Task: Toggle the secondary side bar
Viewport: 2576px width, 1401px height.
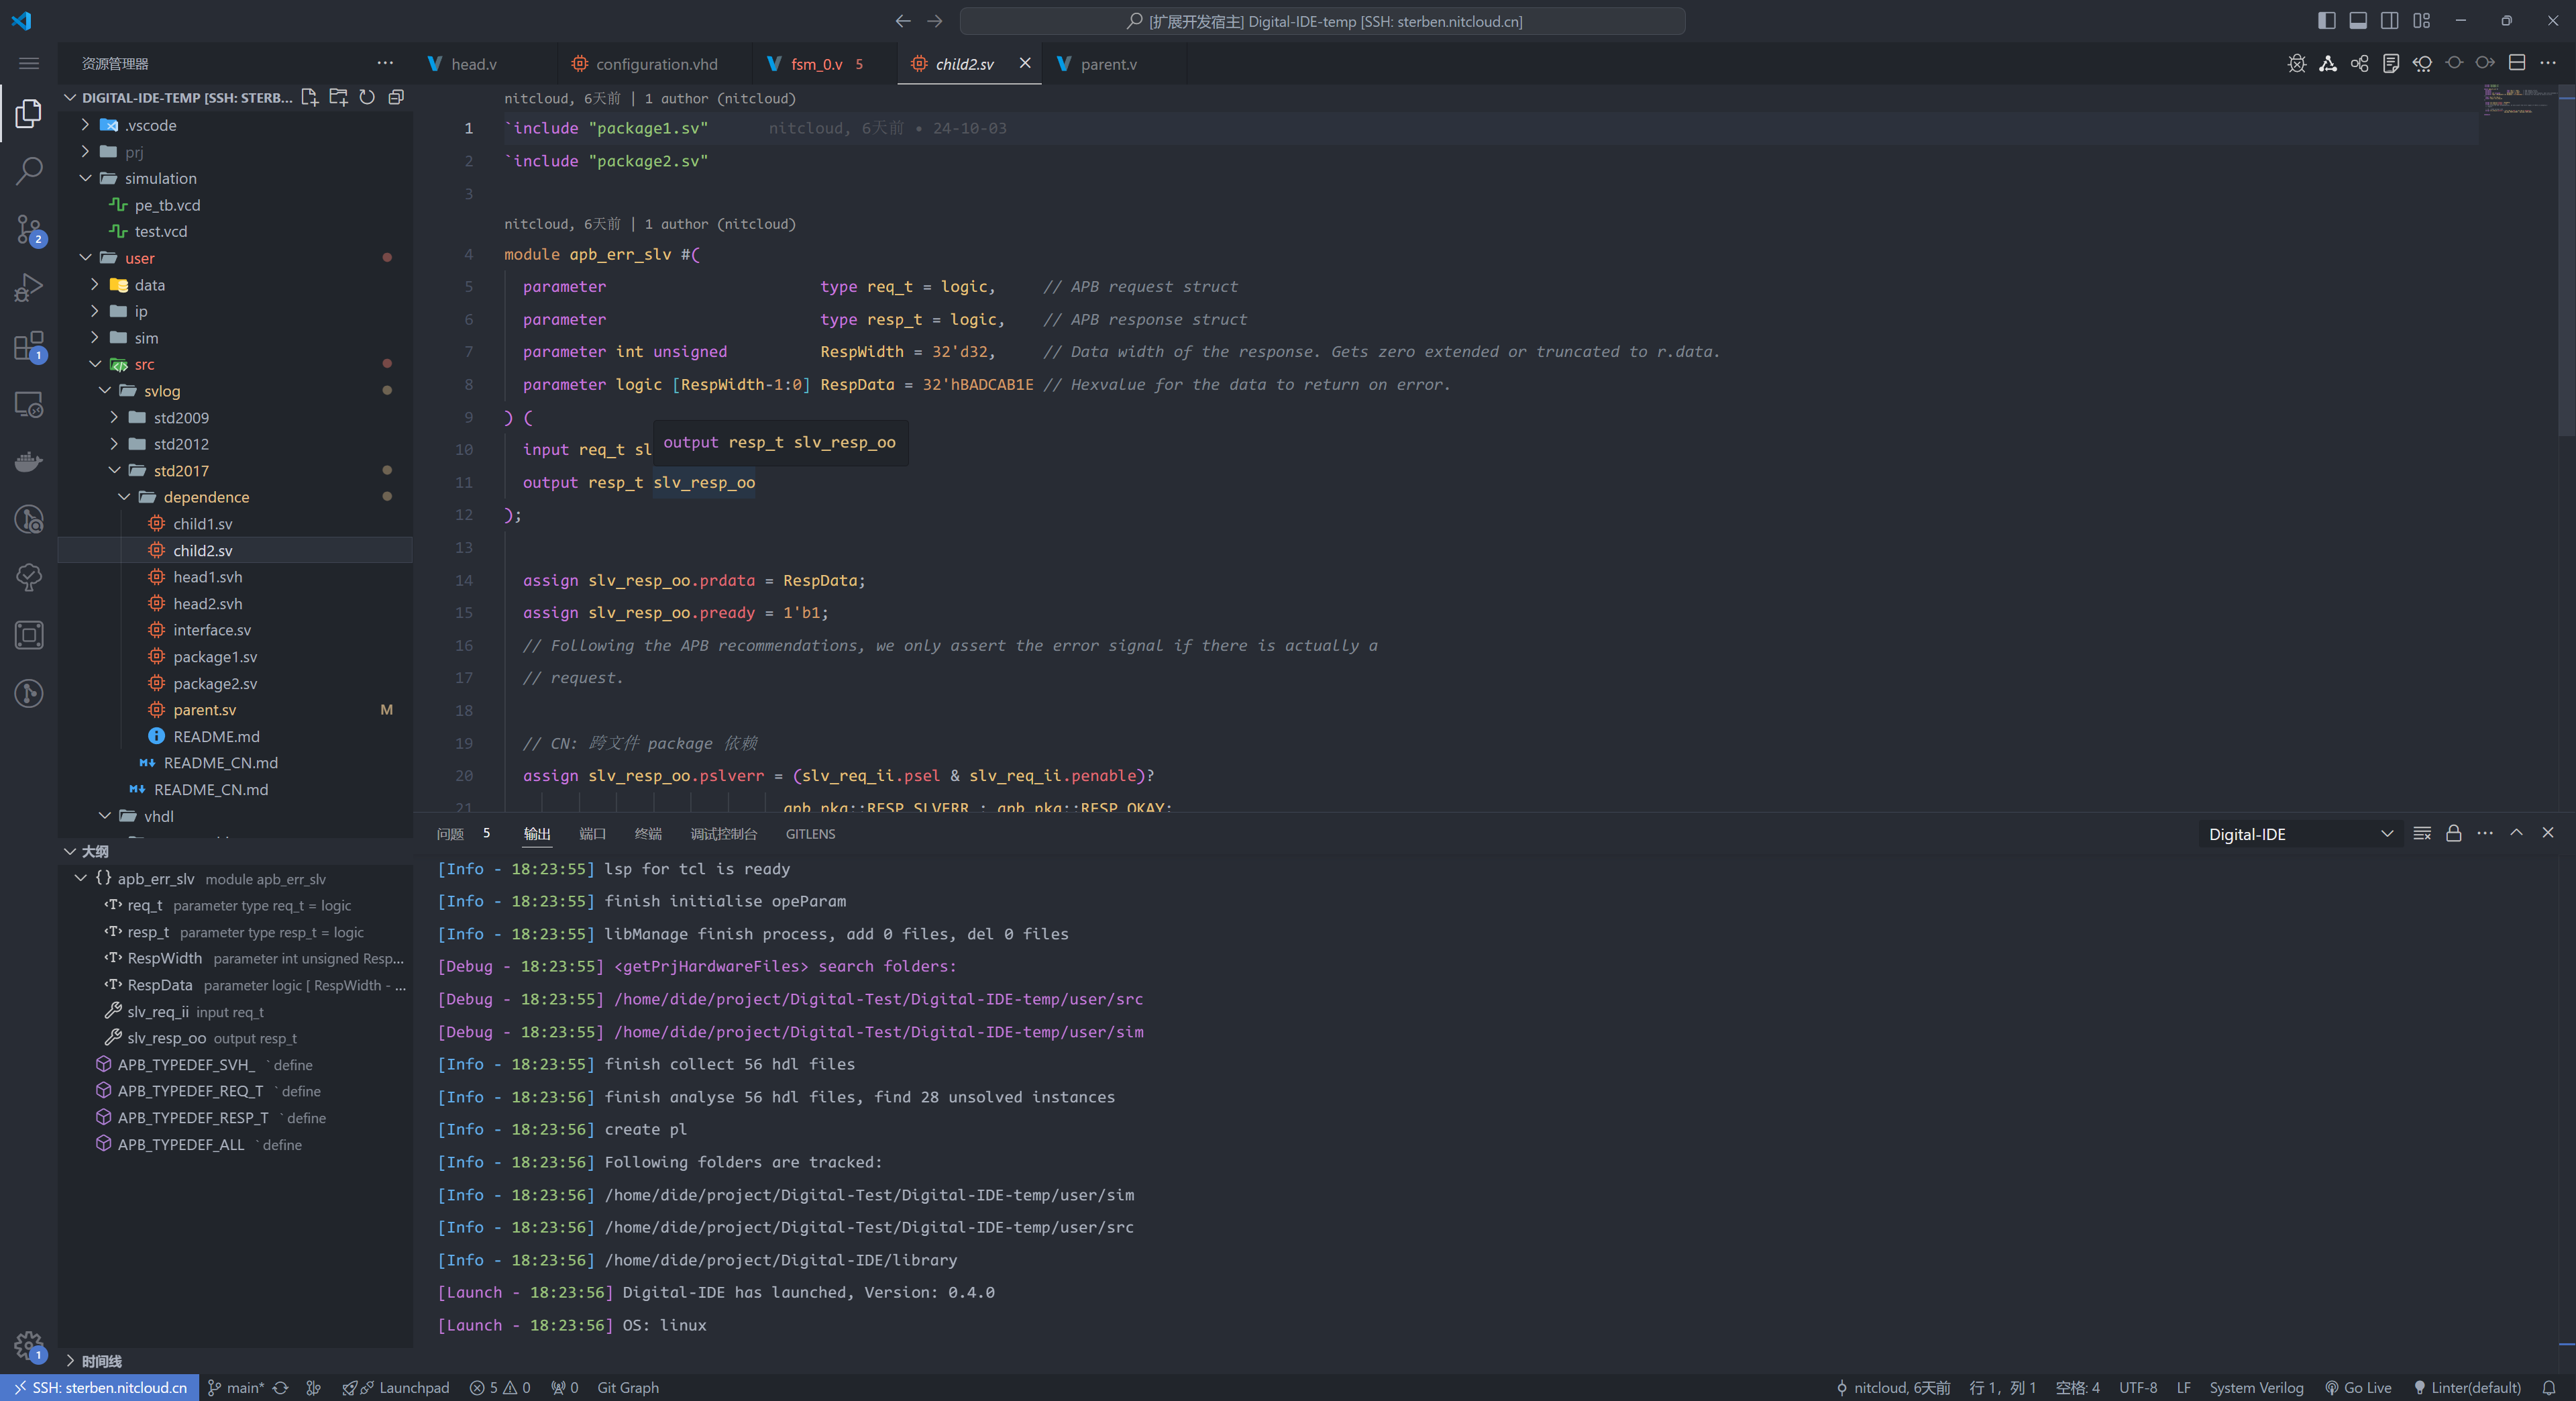Action: pos(2389,20)
